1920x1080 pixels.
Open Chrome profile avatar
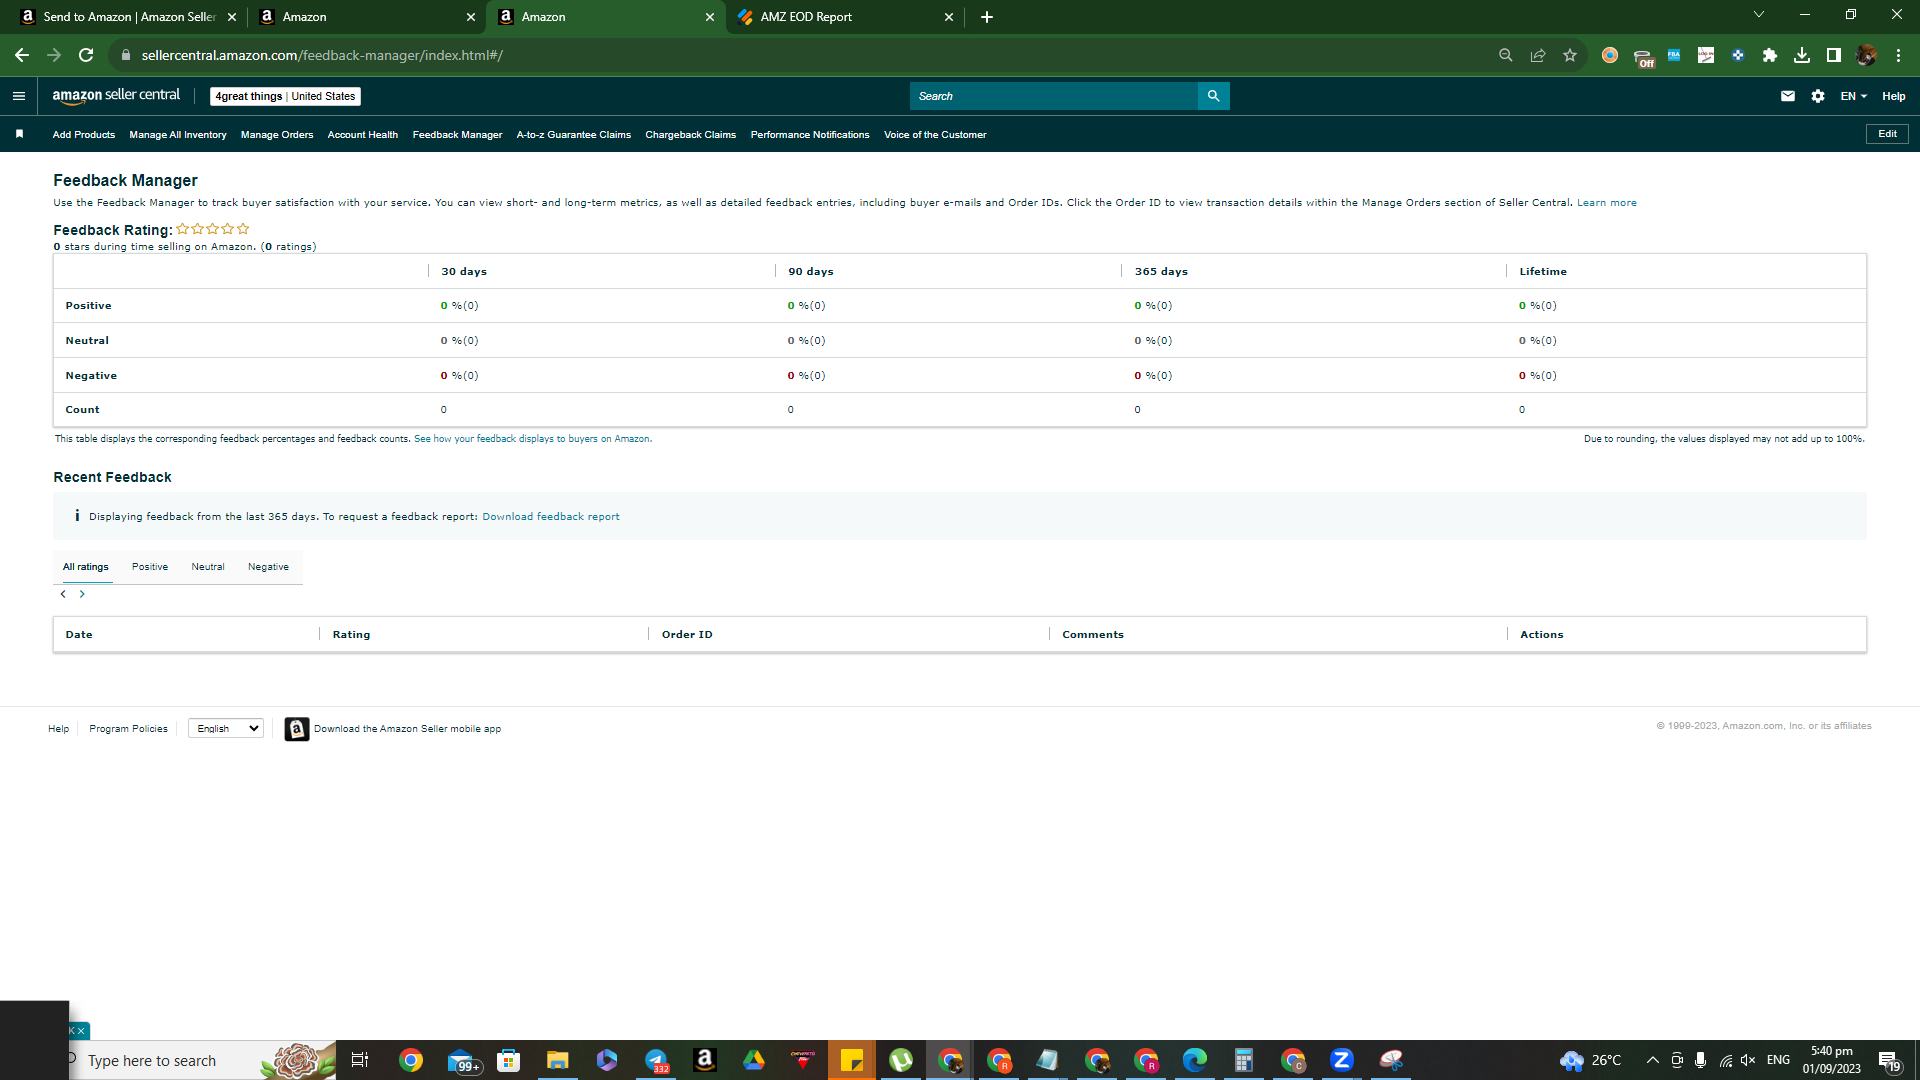coord(1866,55)
